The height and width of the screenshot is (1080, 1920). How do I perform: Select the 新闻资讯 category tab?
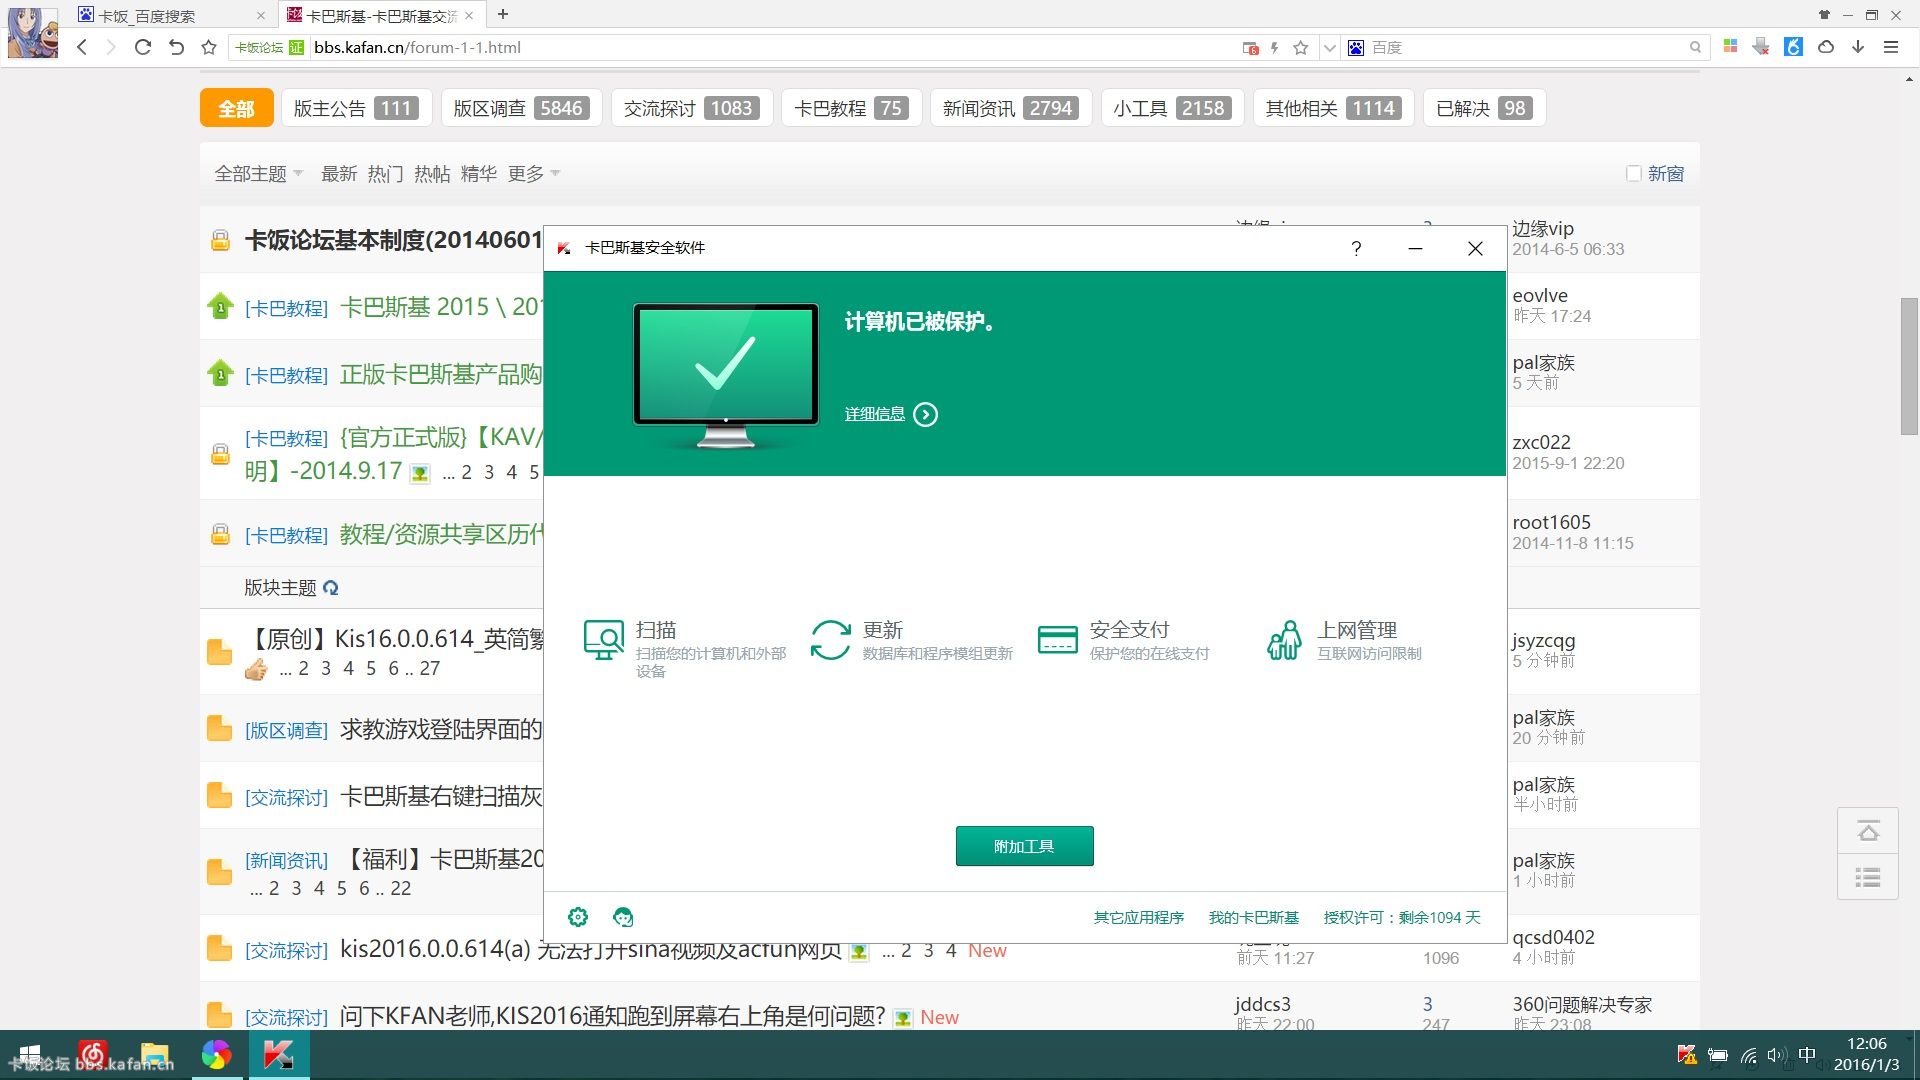tap(1011, 108)
